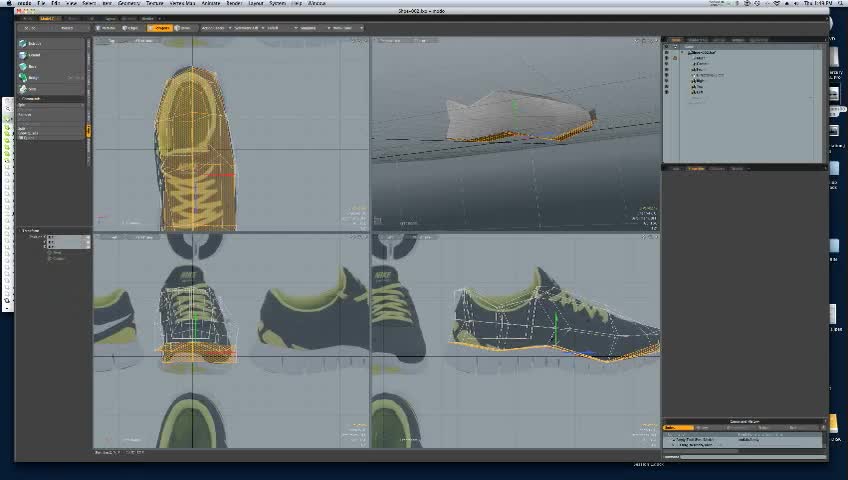Open the Geometry menu
848x480 pixels.
pyautogui.click(x=129, y=3)
